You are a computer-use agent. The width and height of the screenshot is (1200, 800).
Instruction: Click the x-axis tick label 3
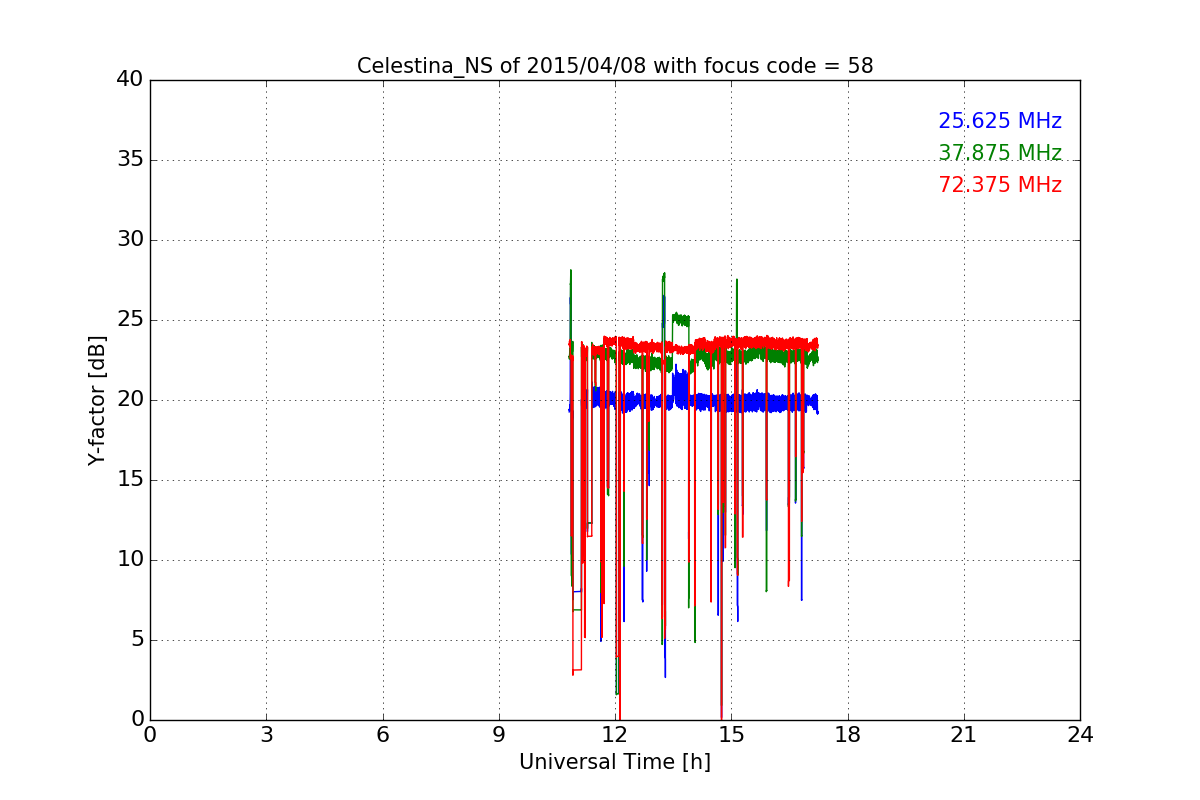[266, 735]
